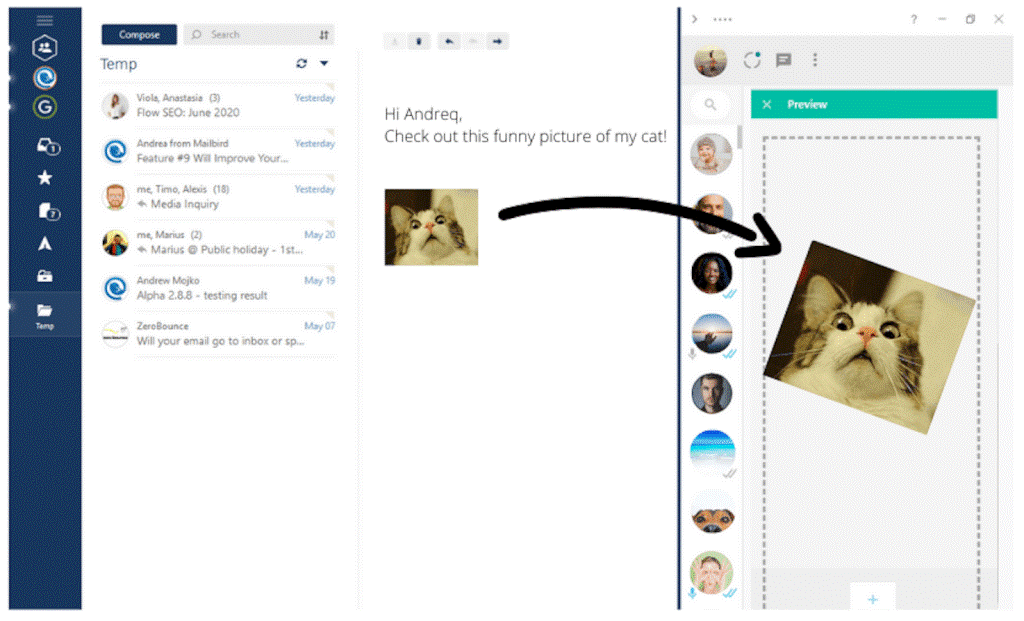
Task: Click the Viola, Anastasia sender avatar
Action: pyautogui.click(x=116, y=105)
